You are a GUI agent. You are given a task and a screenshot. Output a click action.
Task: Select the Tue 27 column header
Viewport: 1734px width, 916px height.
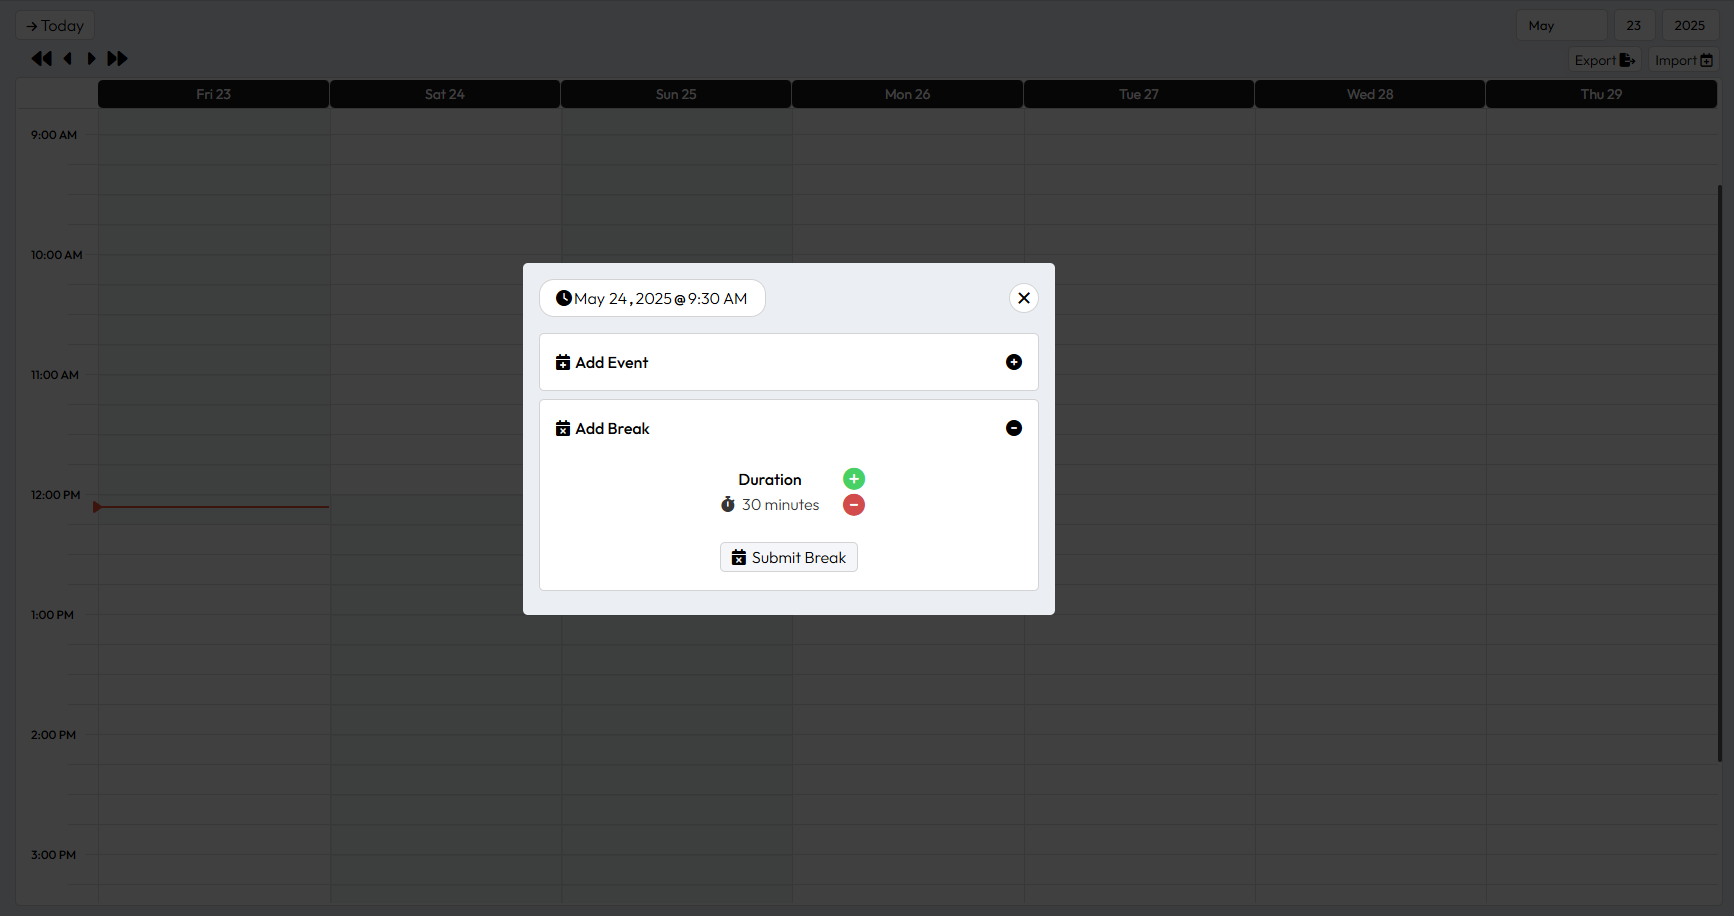(1139, 94)
